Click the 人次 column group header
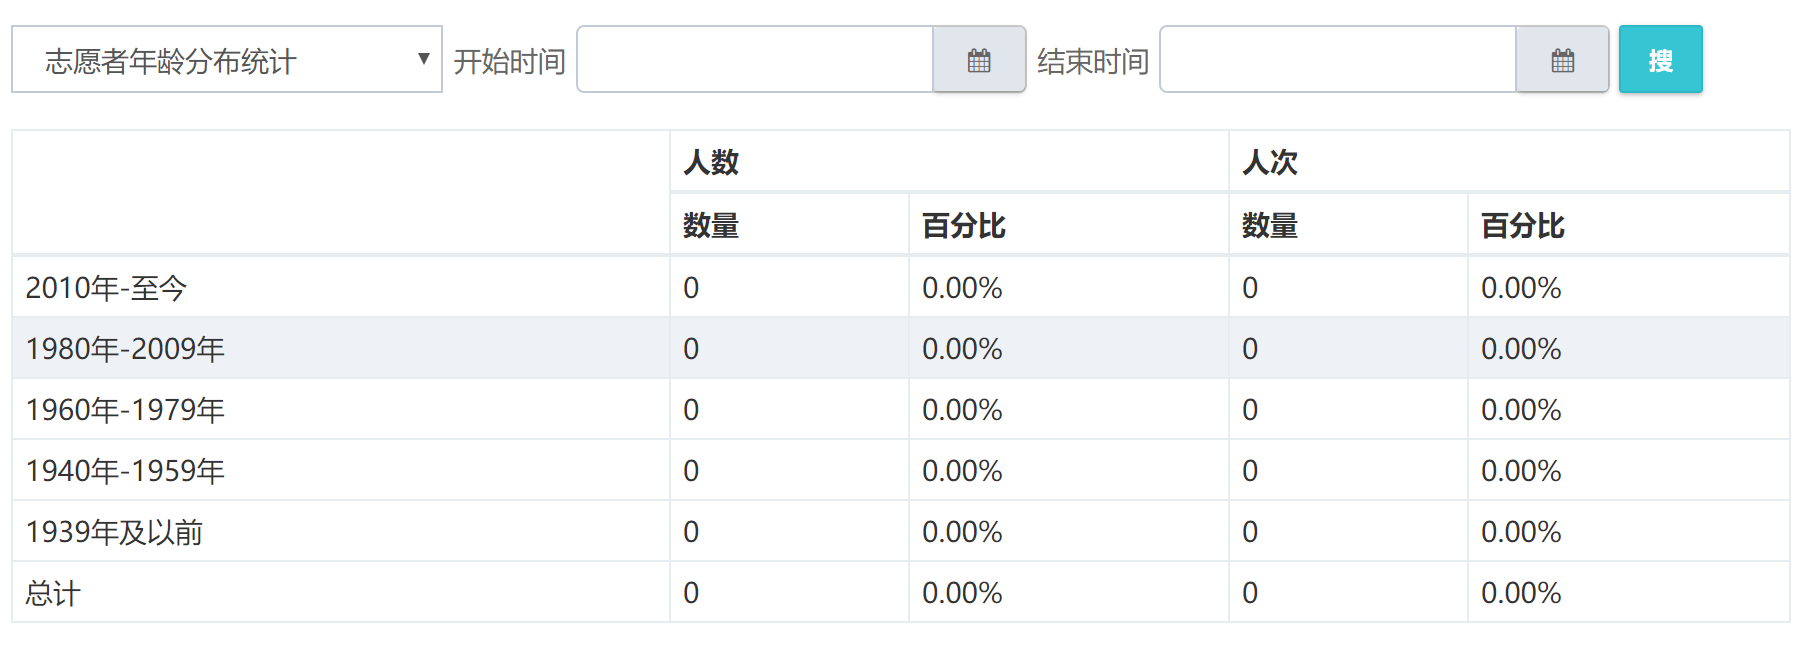 tap(1269, 162)
